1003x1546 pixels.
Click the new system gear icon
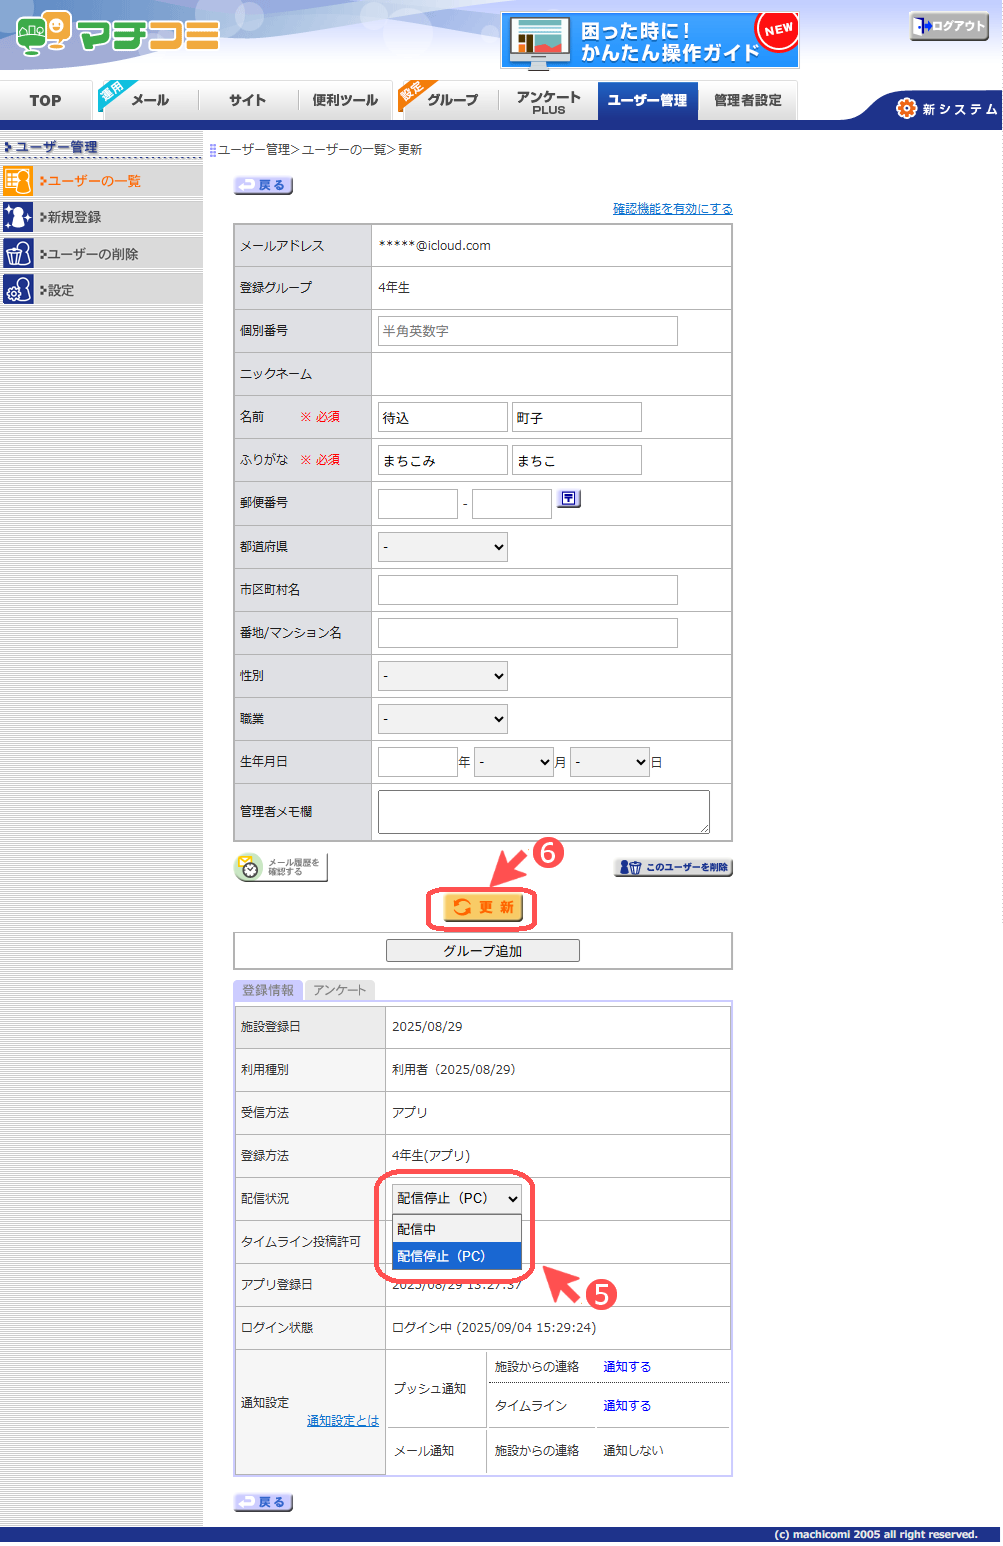coord(906,108)
